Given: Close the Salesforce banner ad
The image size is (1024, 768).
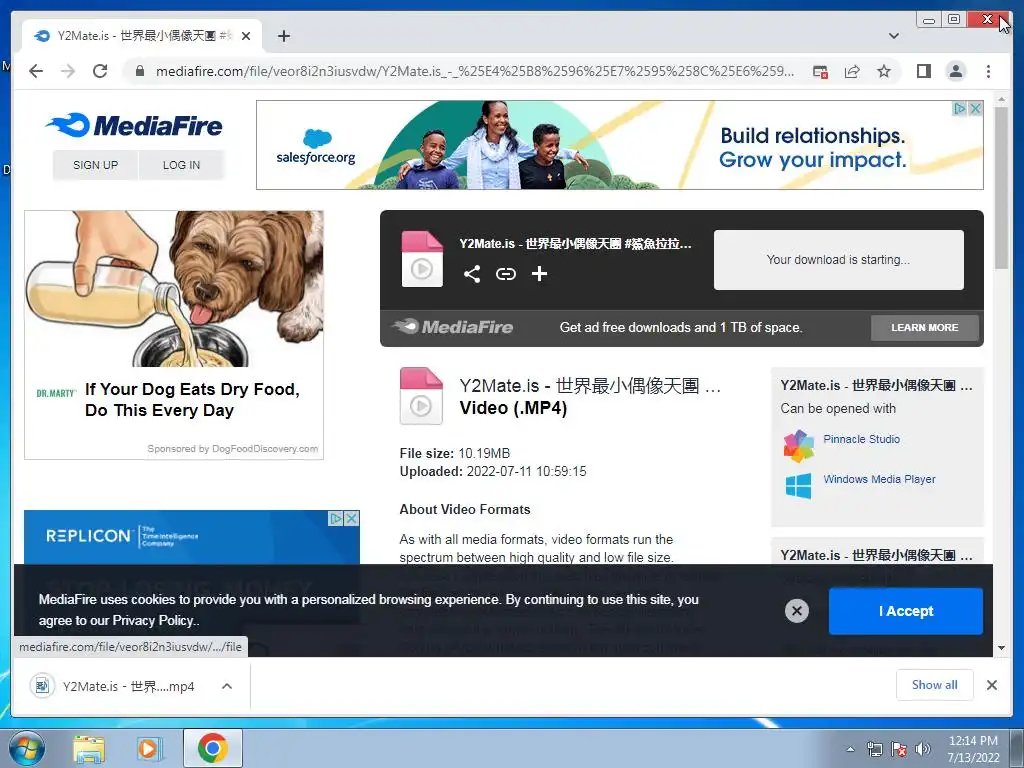Looking at the screenshot, I should point(975,108).
